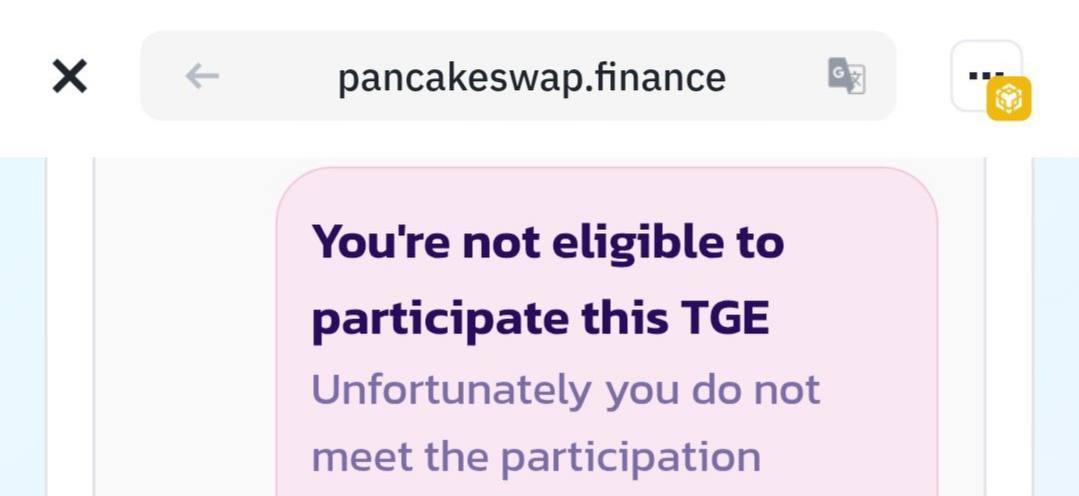Screen dimensions: 1079x496
Task: Click the word "Unfortunately" in the notice
Action: pyautogui.click(x=451, y=391)
